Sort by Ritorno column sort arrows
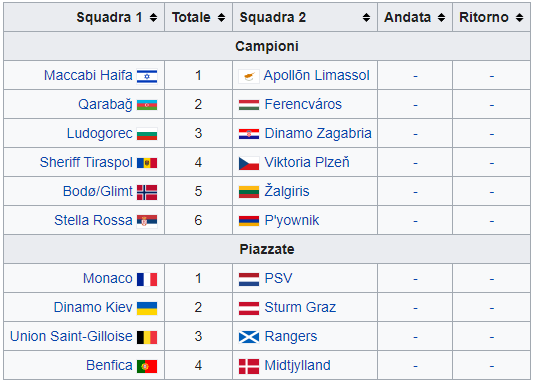Screen dimensions: 536x383 pos(520,17)
